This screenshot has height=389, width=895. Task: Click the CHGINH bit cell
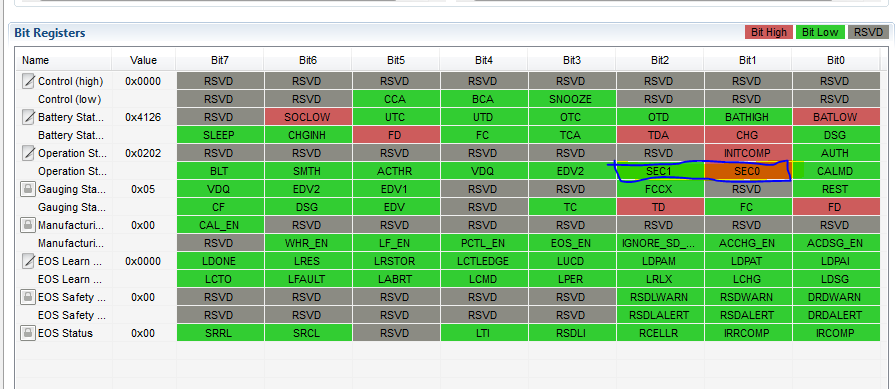point(308,135)
